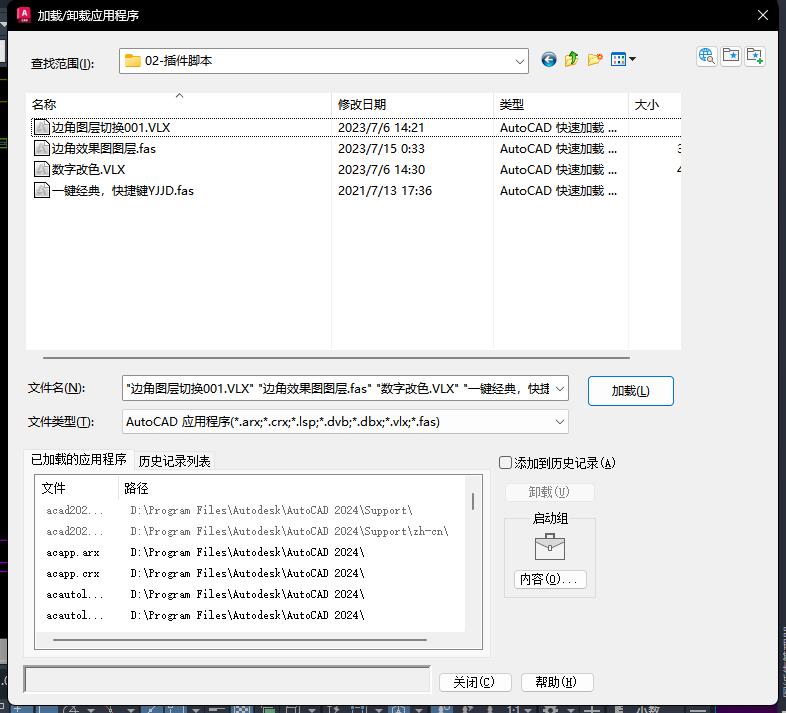
Task: Select file icon of 数字改色.VLX
Action: coord(42,169)
